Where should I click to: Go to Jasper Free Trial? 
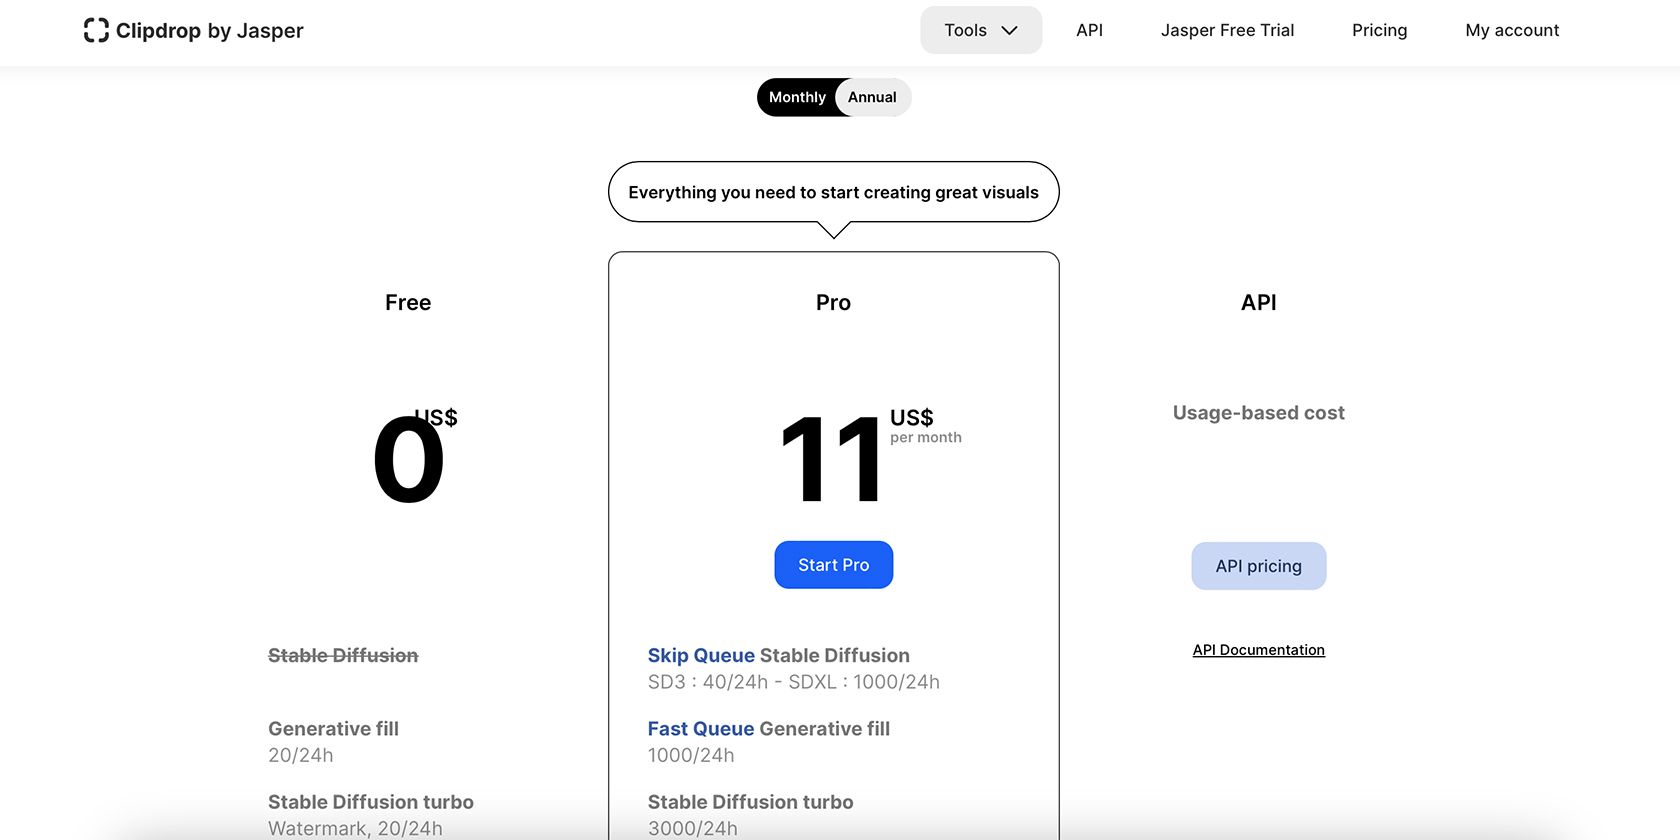(1227, 30)
